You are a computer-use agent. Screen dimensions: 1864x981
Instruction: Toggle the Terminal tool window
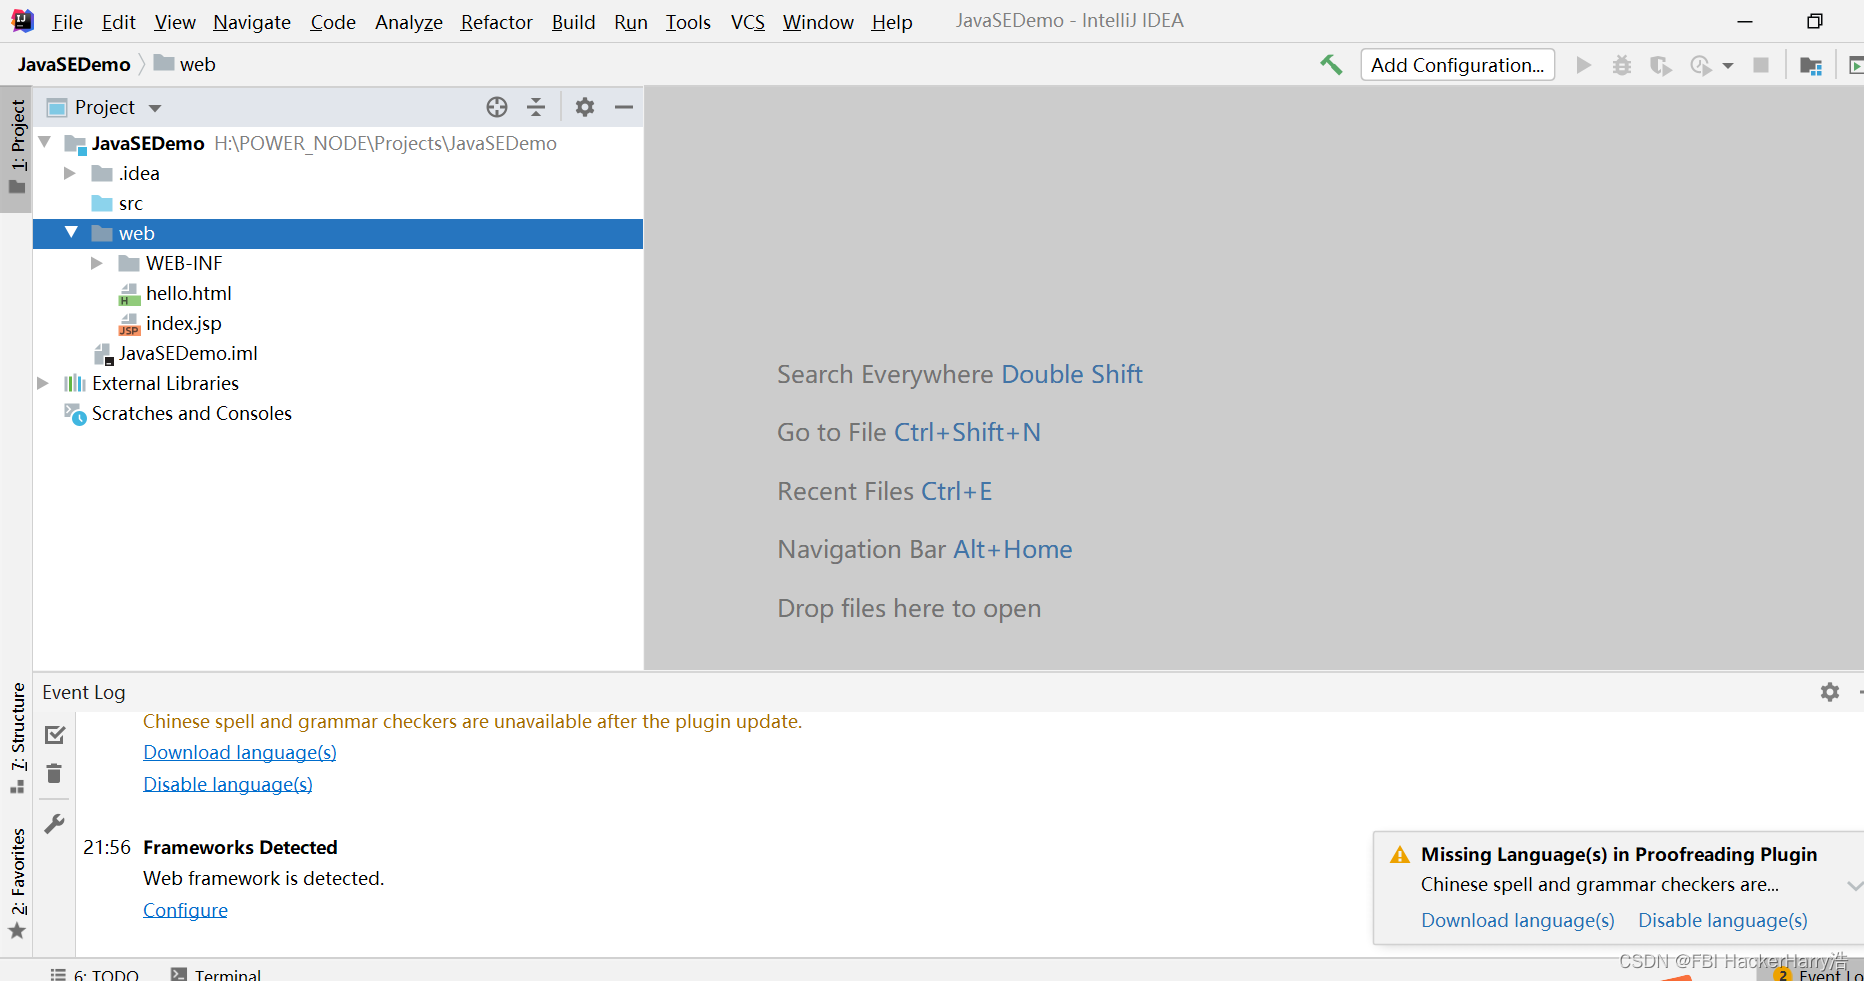click(x=216, y=974)
